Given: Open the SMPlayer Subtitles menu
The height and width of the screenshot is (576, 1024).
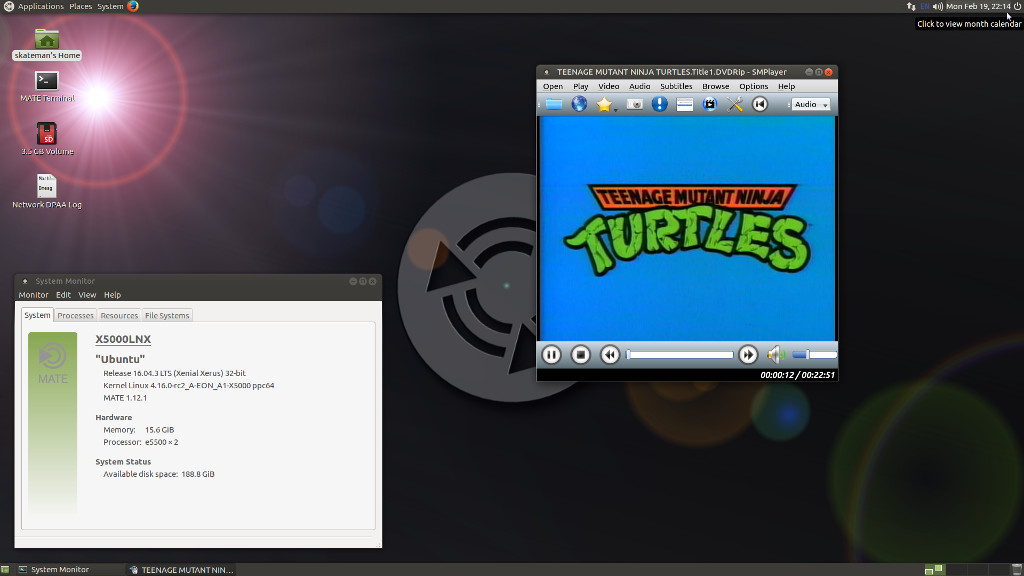Looking at the screenshot, I should (676, 86).
